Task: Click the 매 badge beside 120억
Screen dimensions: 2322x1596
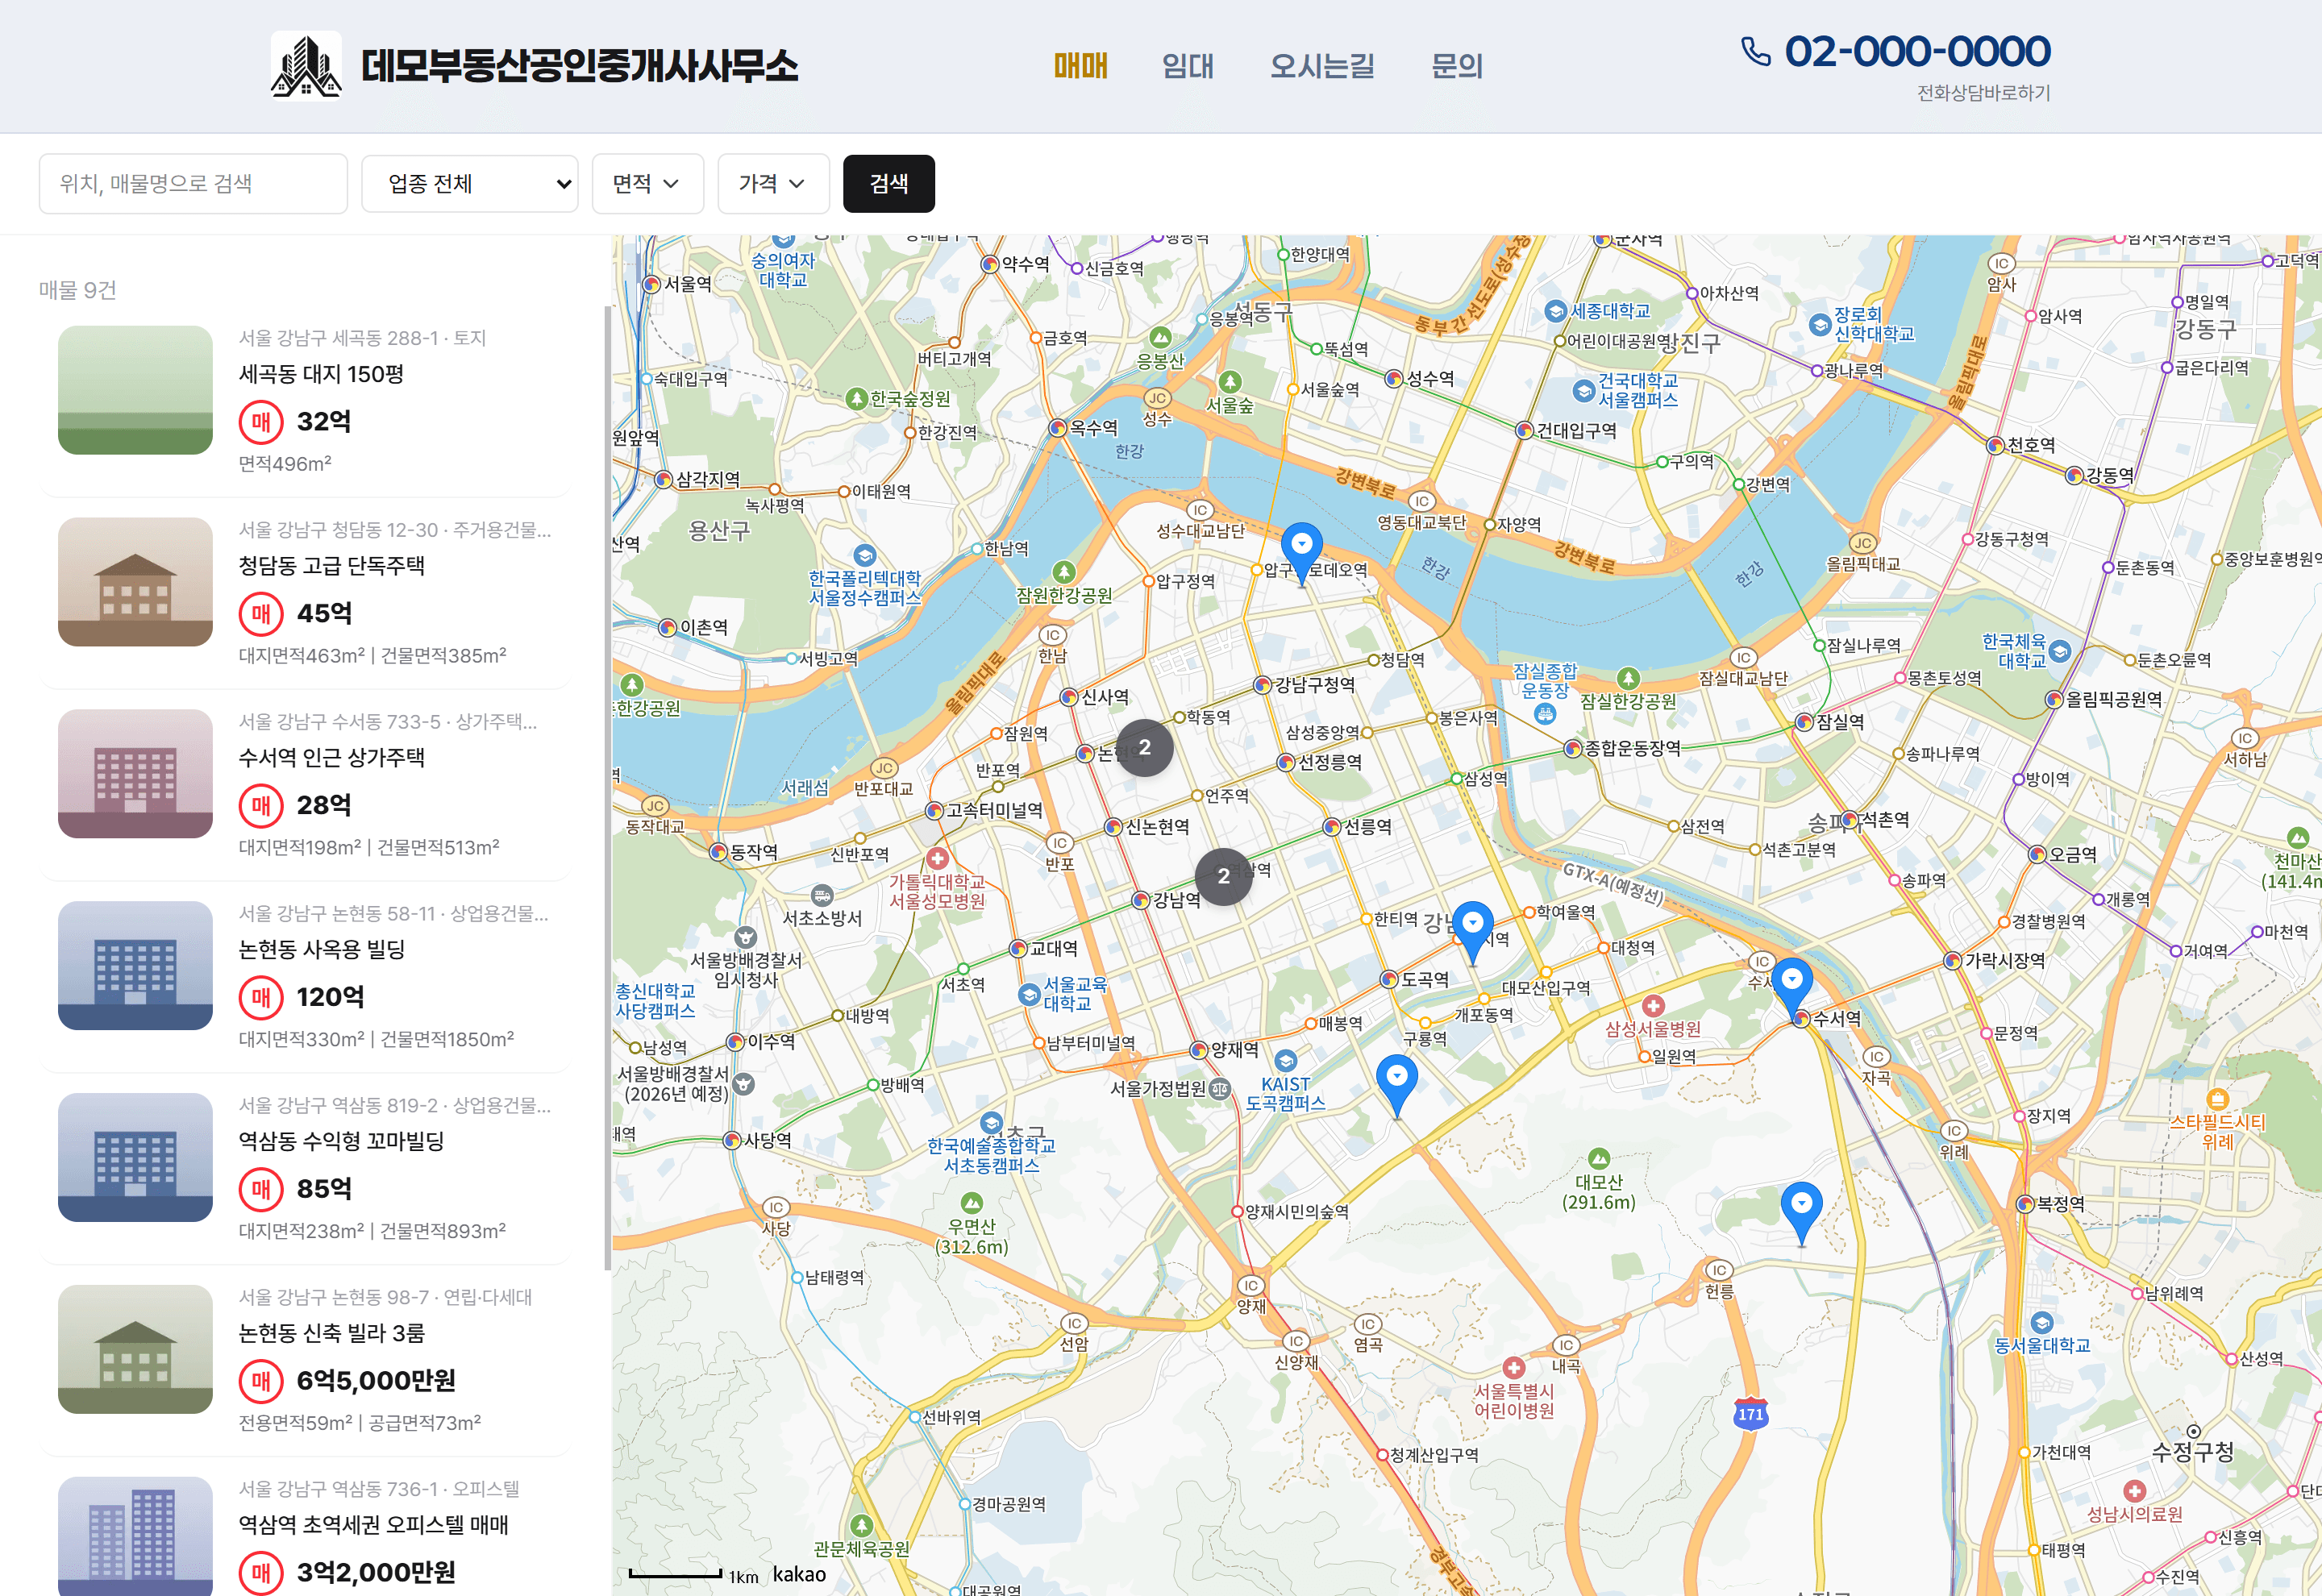Action: 261,997
